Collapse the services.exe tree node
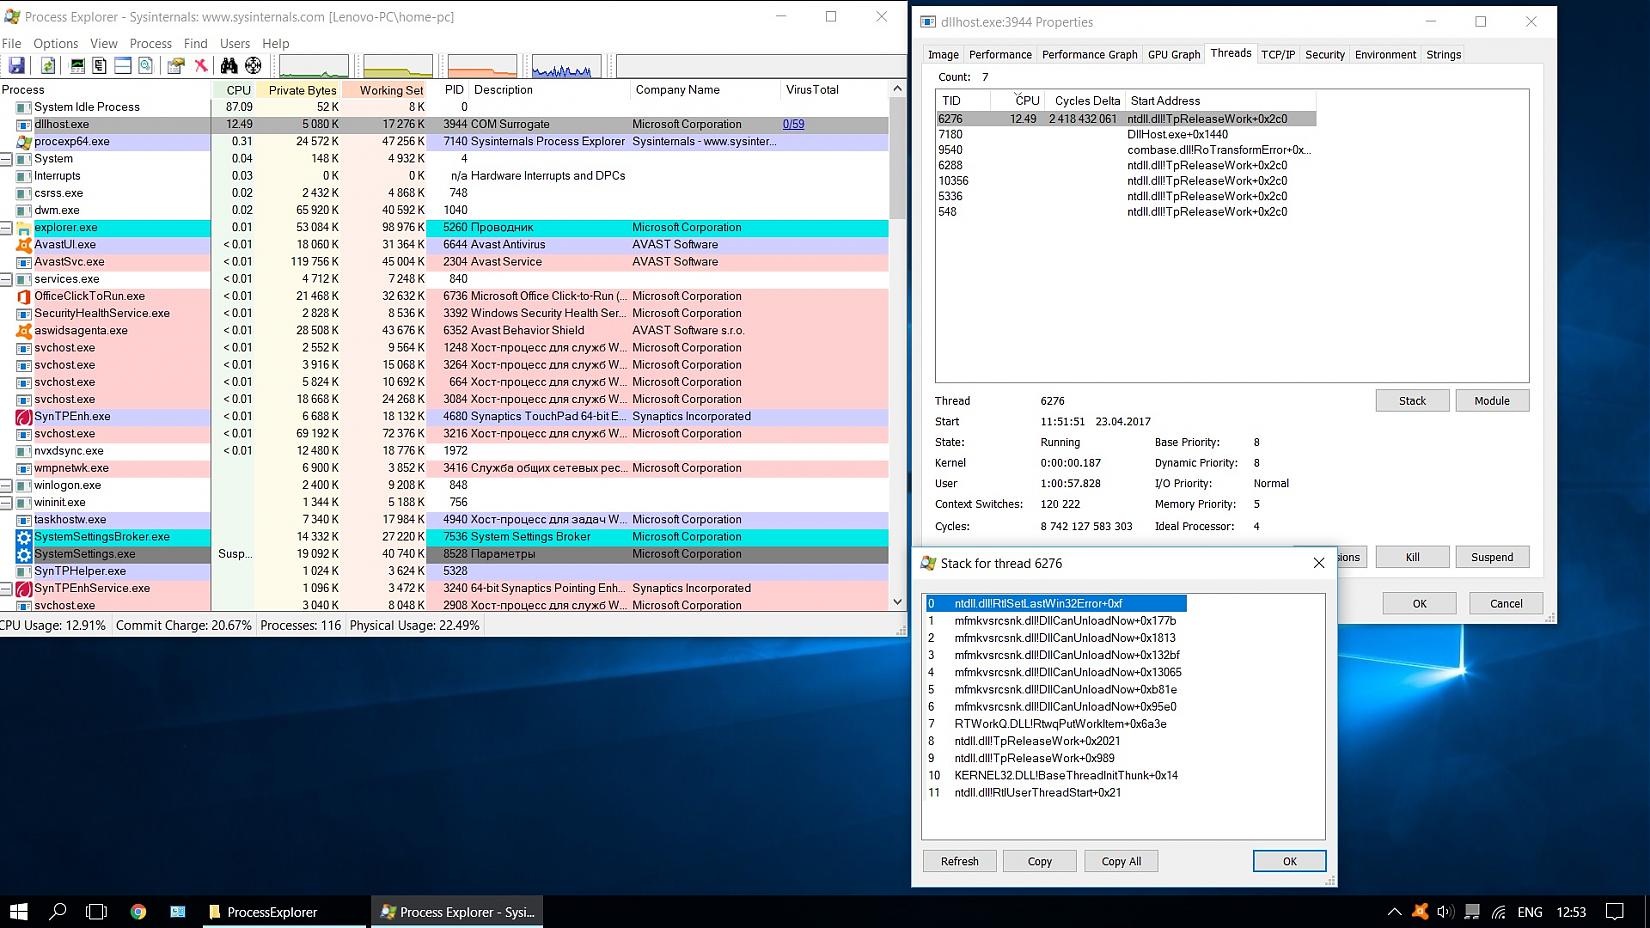This screenshot has width=1650, height=928. click(x=6, y=279)
